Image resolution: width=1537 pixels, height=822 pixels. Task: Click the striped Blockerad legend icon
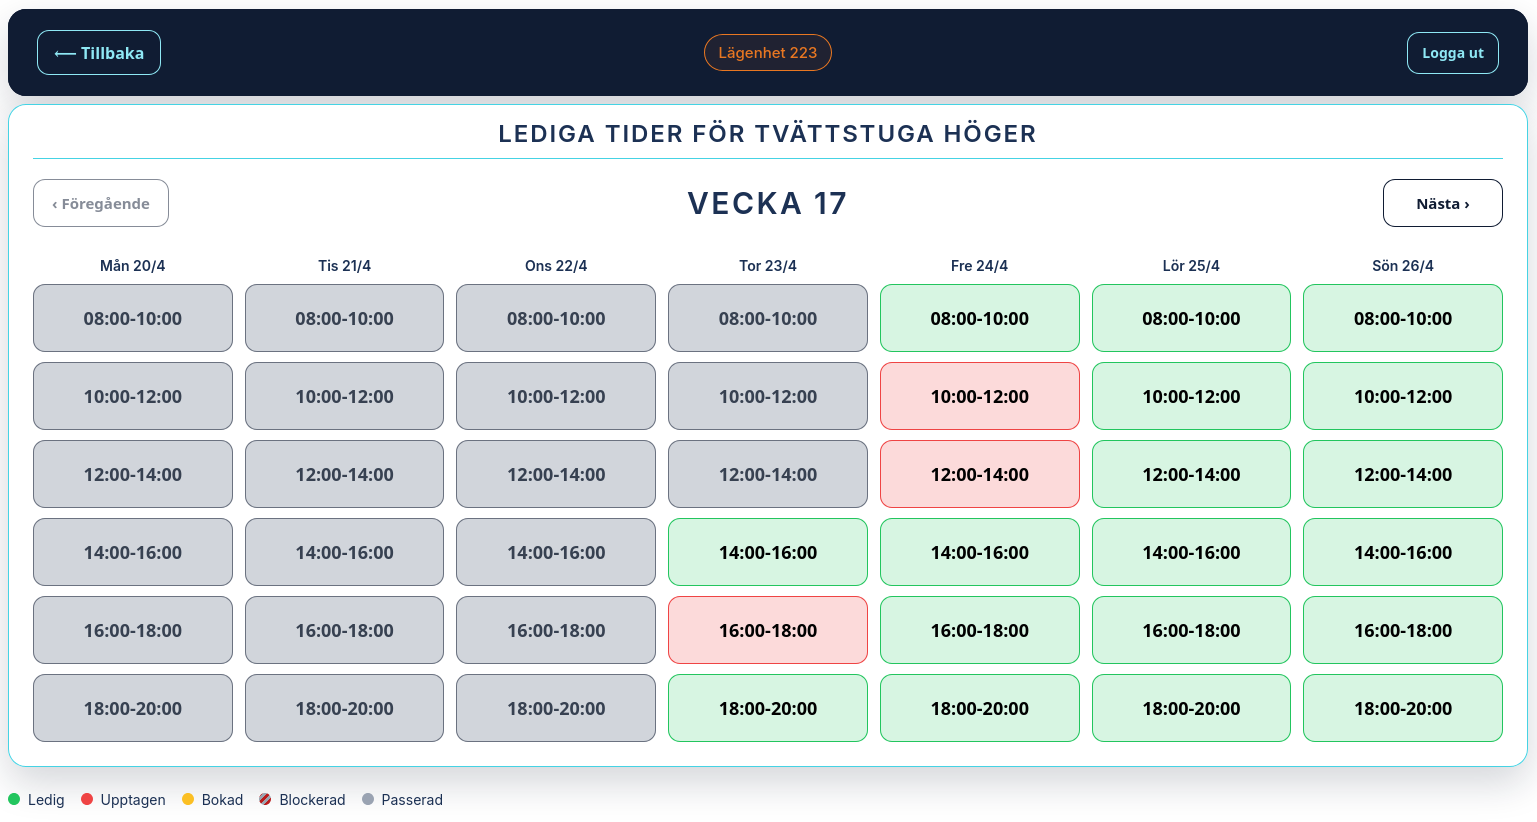pyautogui.click(x=265, y=799)
